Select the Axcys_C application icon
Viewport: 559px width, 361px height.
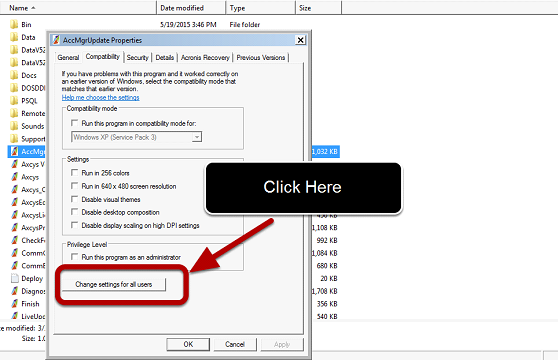click(14, 190)
